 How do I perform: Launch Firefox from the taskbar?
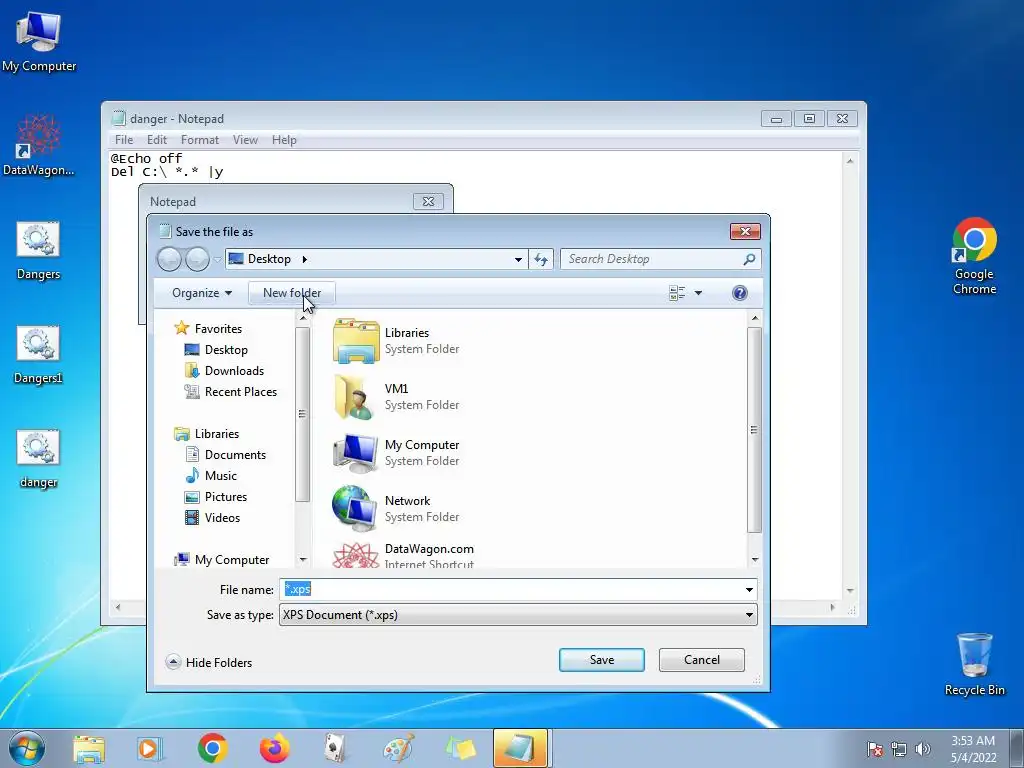pos(274,748)
